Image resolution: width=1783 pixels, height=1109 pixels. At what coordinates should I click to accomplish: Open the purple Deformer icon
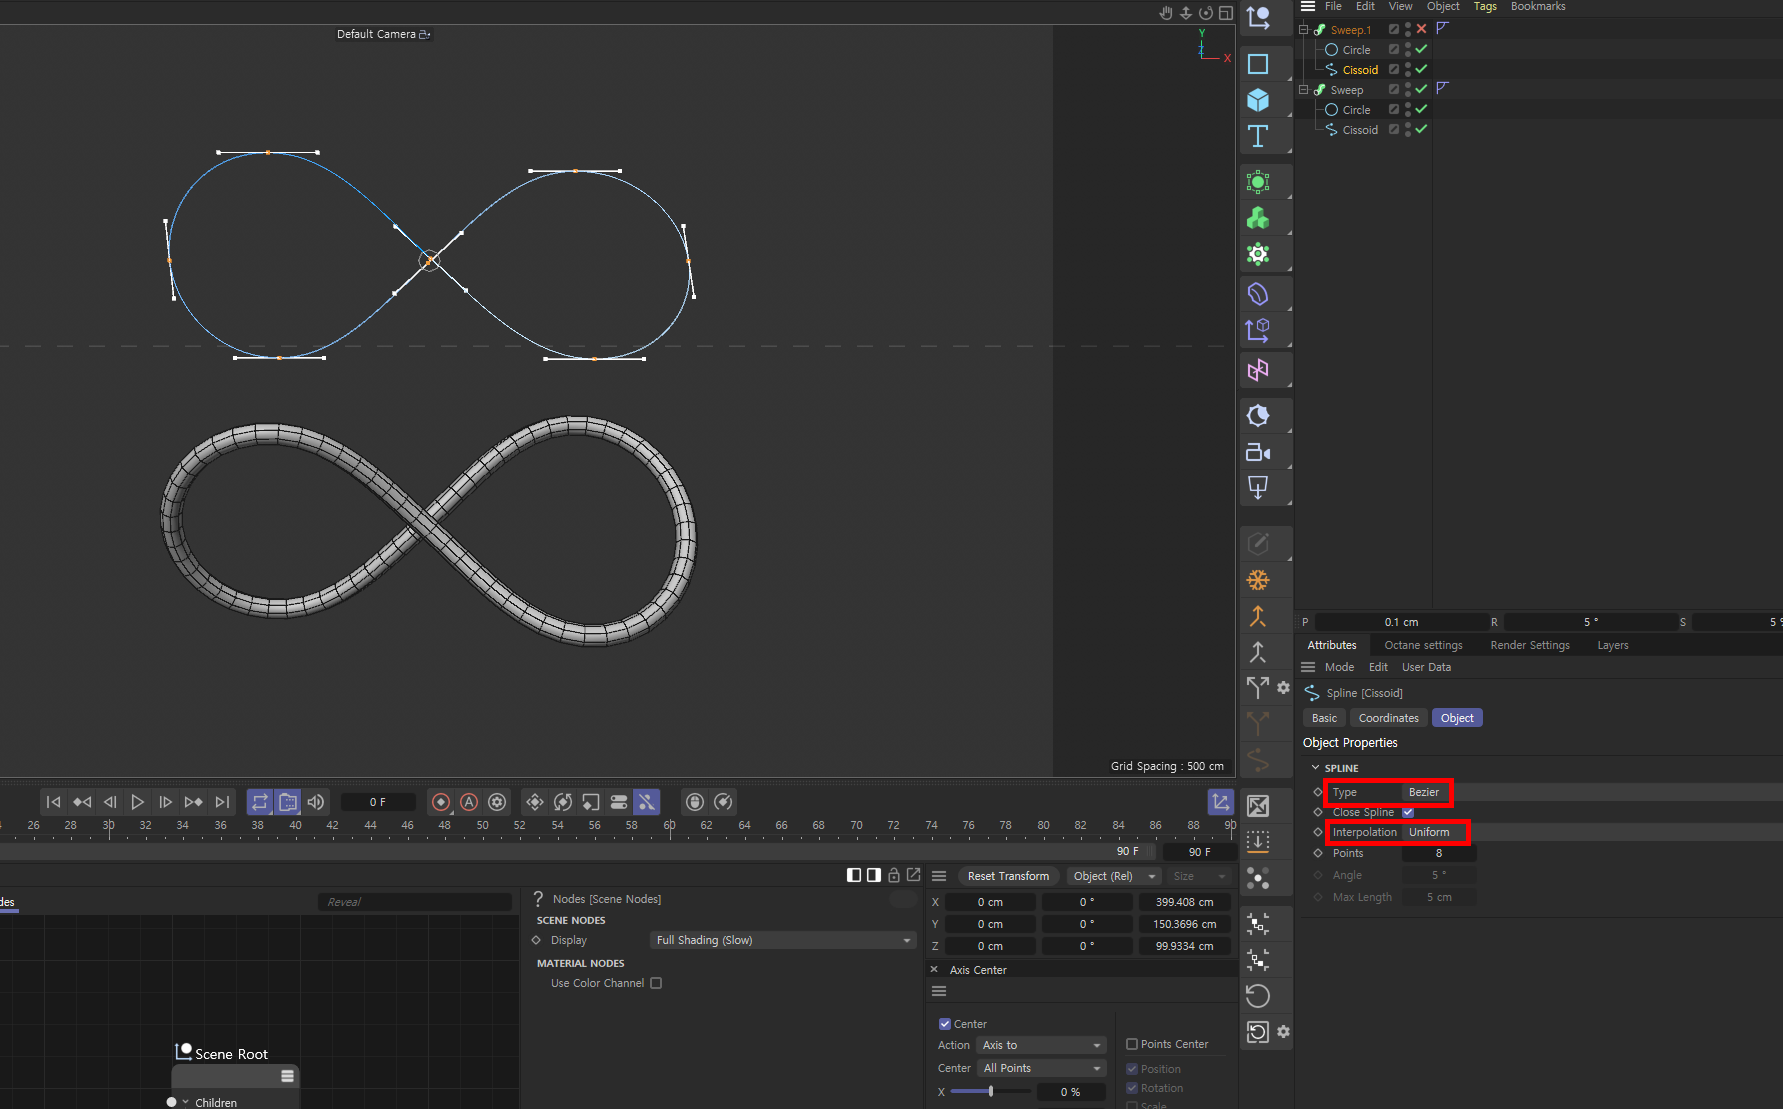pos(1258,294)
